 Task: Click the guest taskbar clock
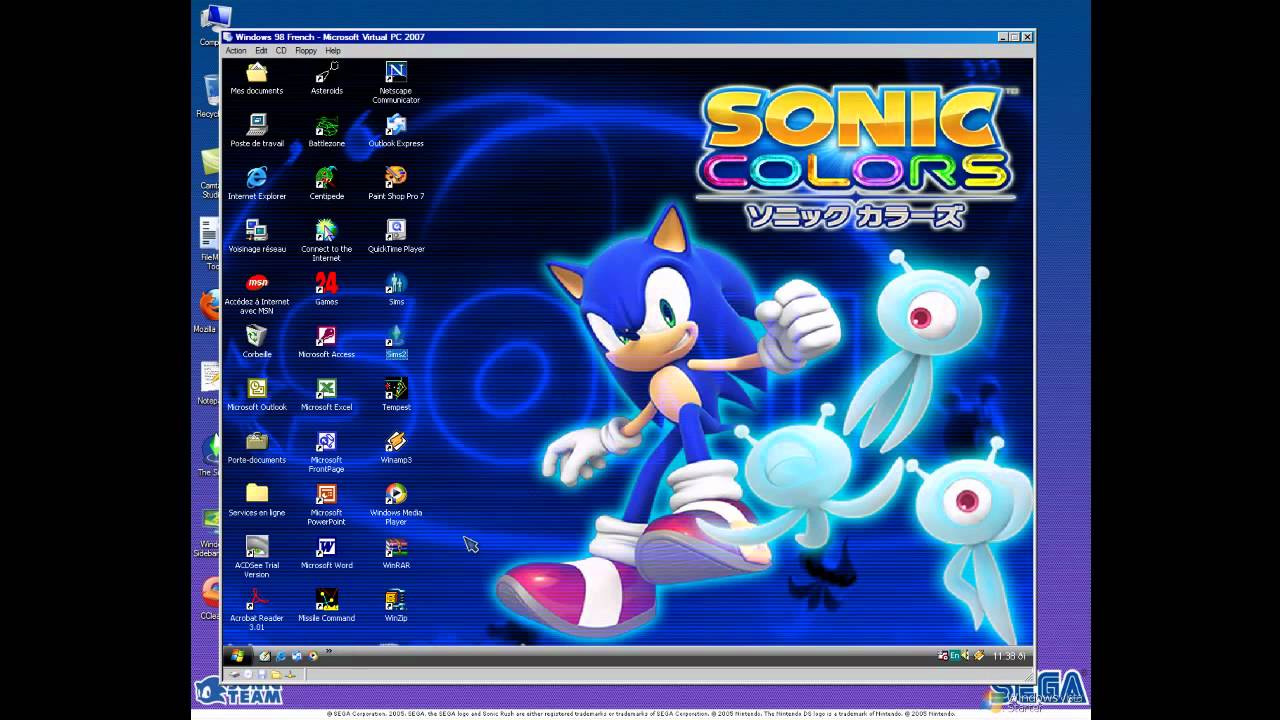point(1009,656)
